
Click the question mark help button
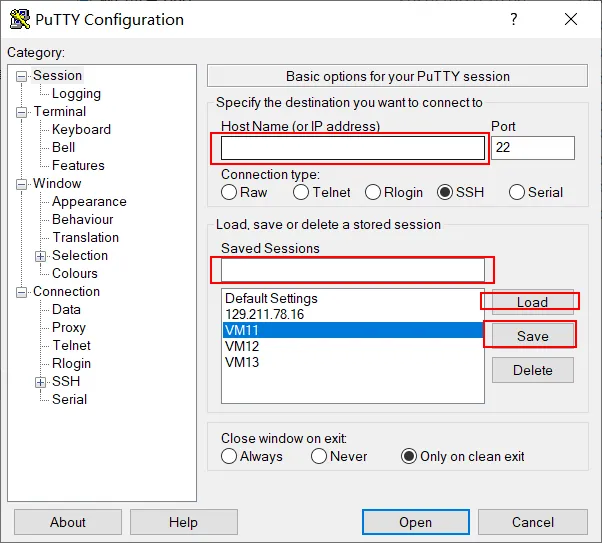click(514, 20)
